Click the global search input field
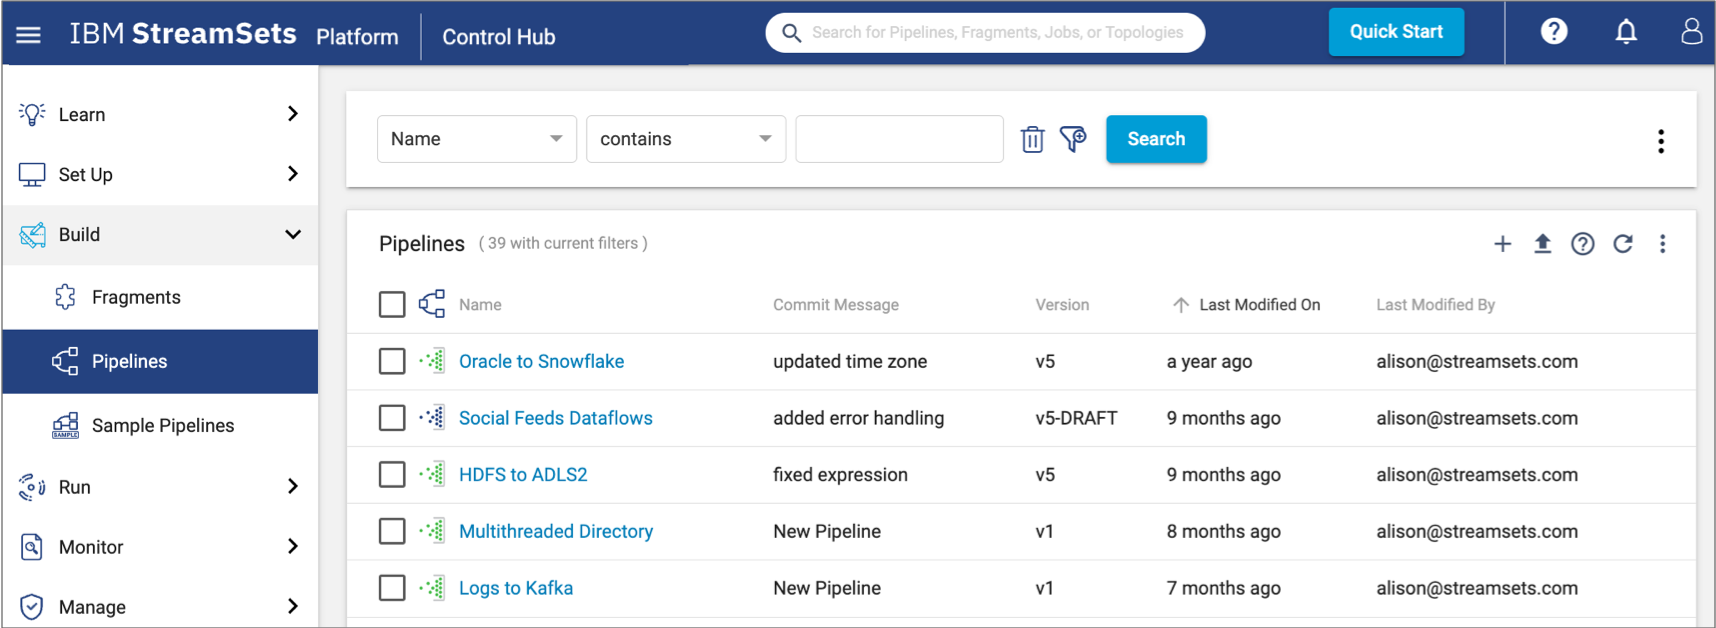 pyautogui.click(x=996, y=33)
